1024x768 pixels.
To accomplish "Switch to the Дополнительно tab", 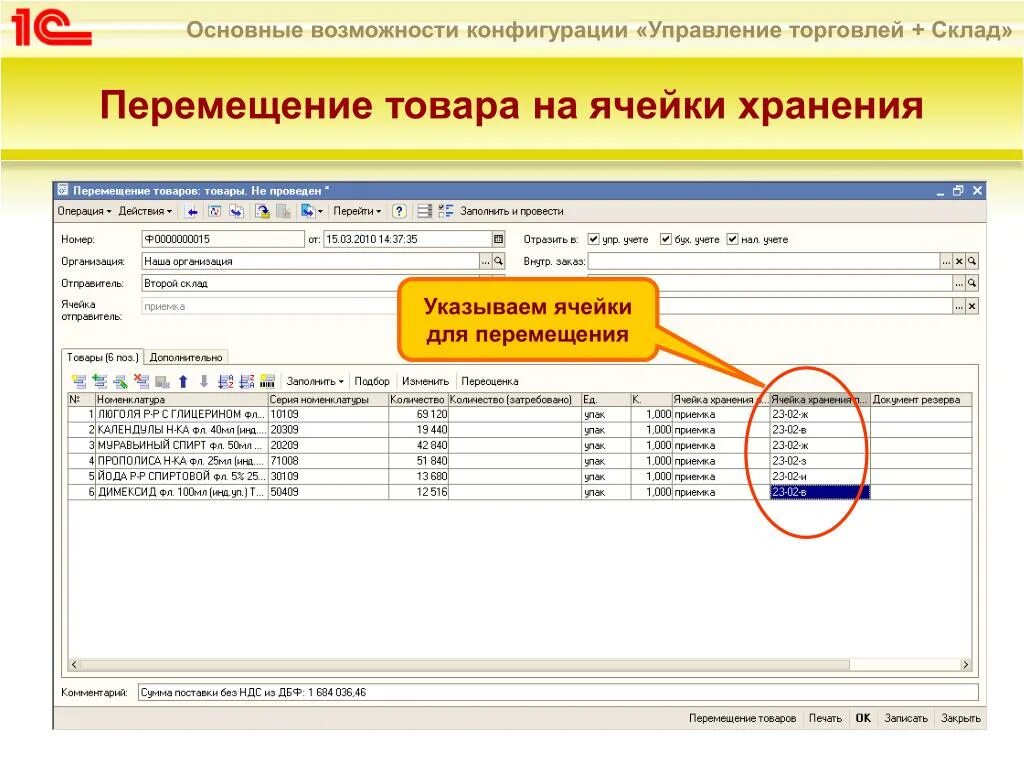I will 186,358.
